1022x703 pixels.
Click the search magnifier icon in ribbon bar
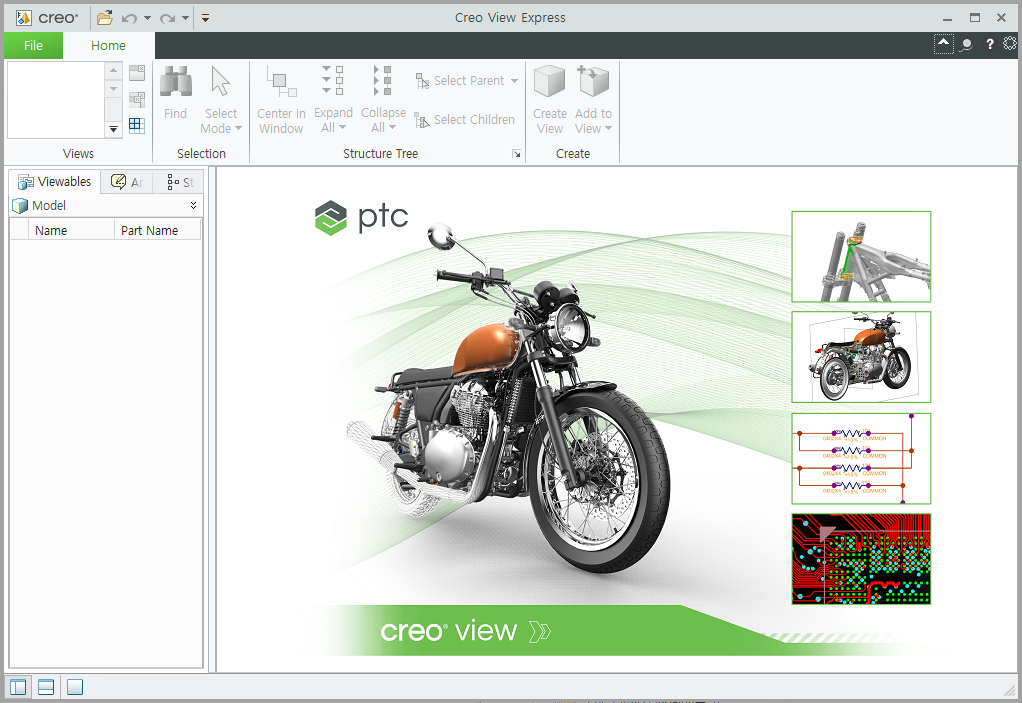967,44
